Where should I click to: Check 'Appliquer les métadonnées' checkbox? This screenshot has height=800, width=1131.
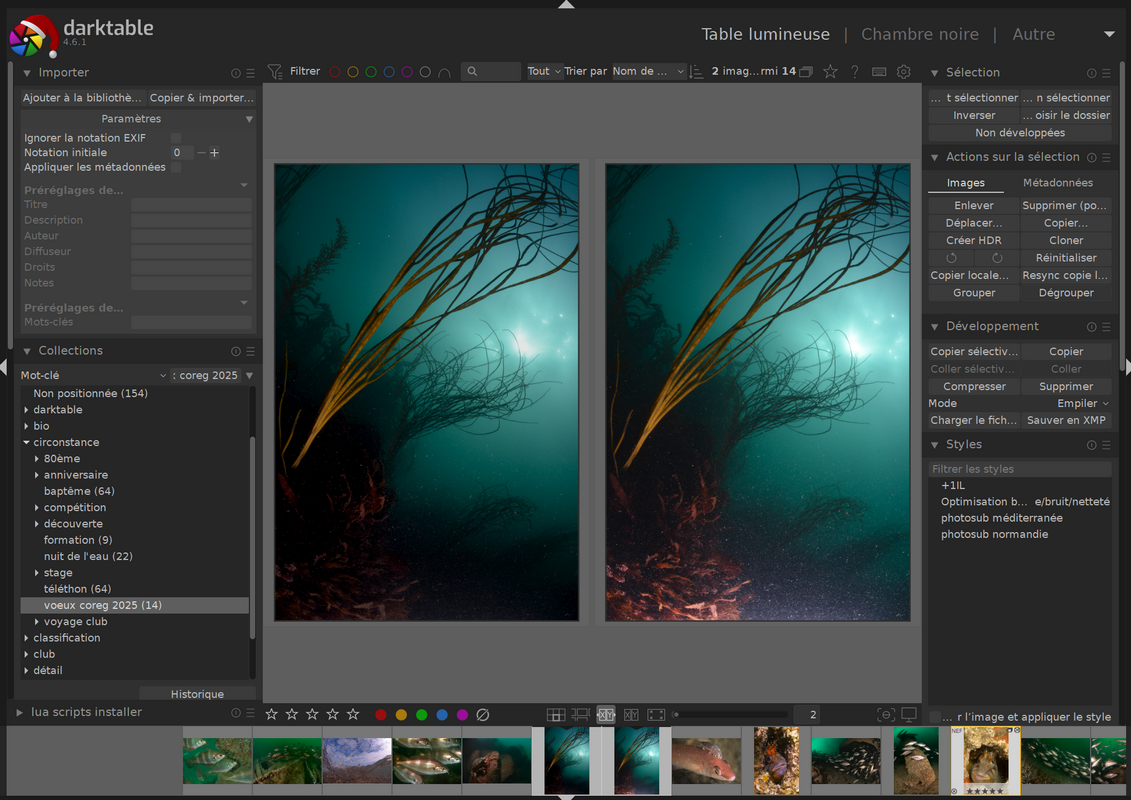click(x=176, y=167)
